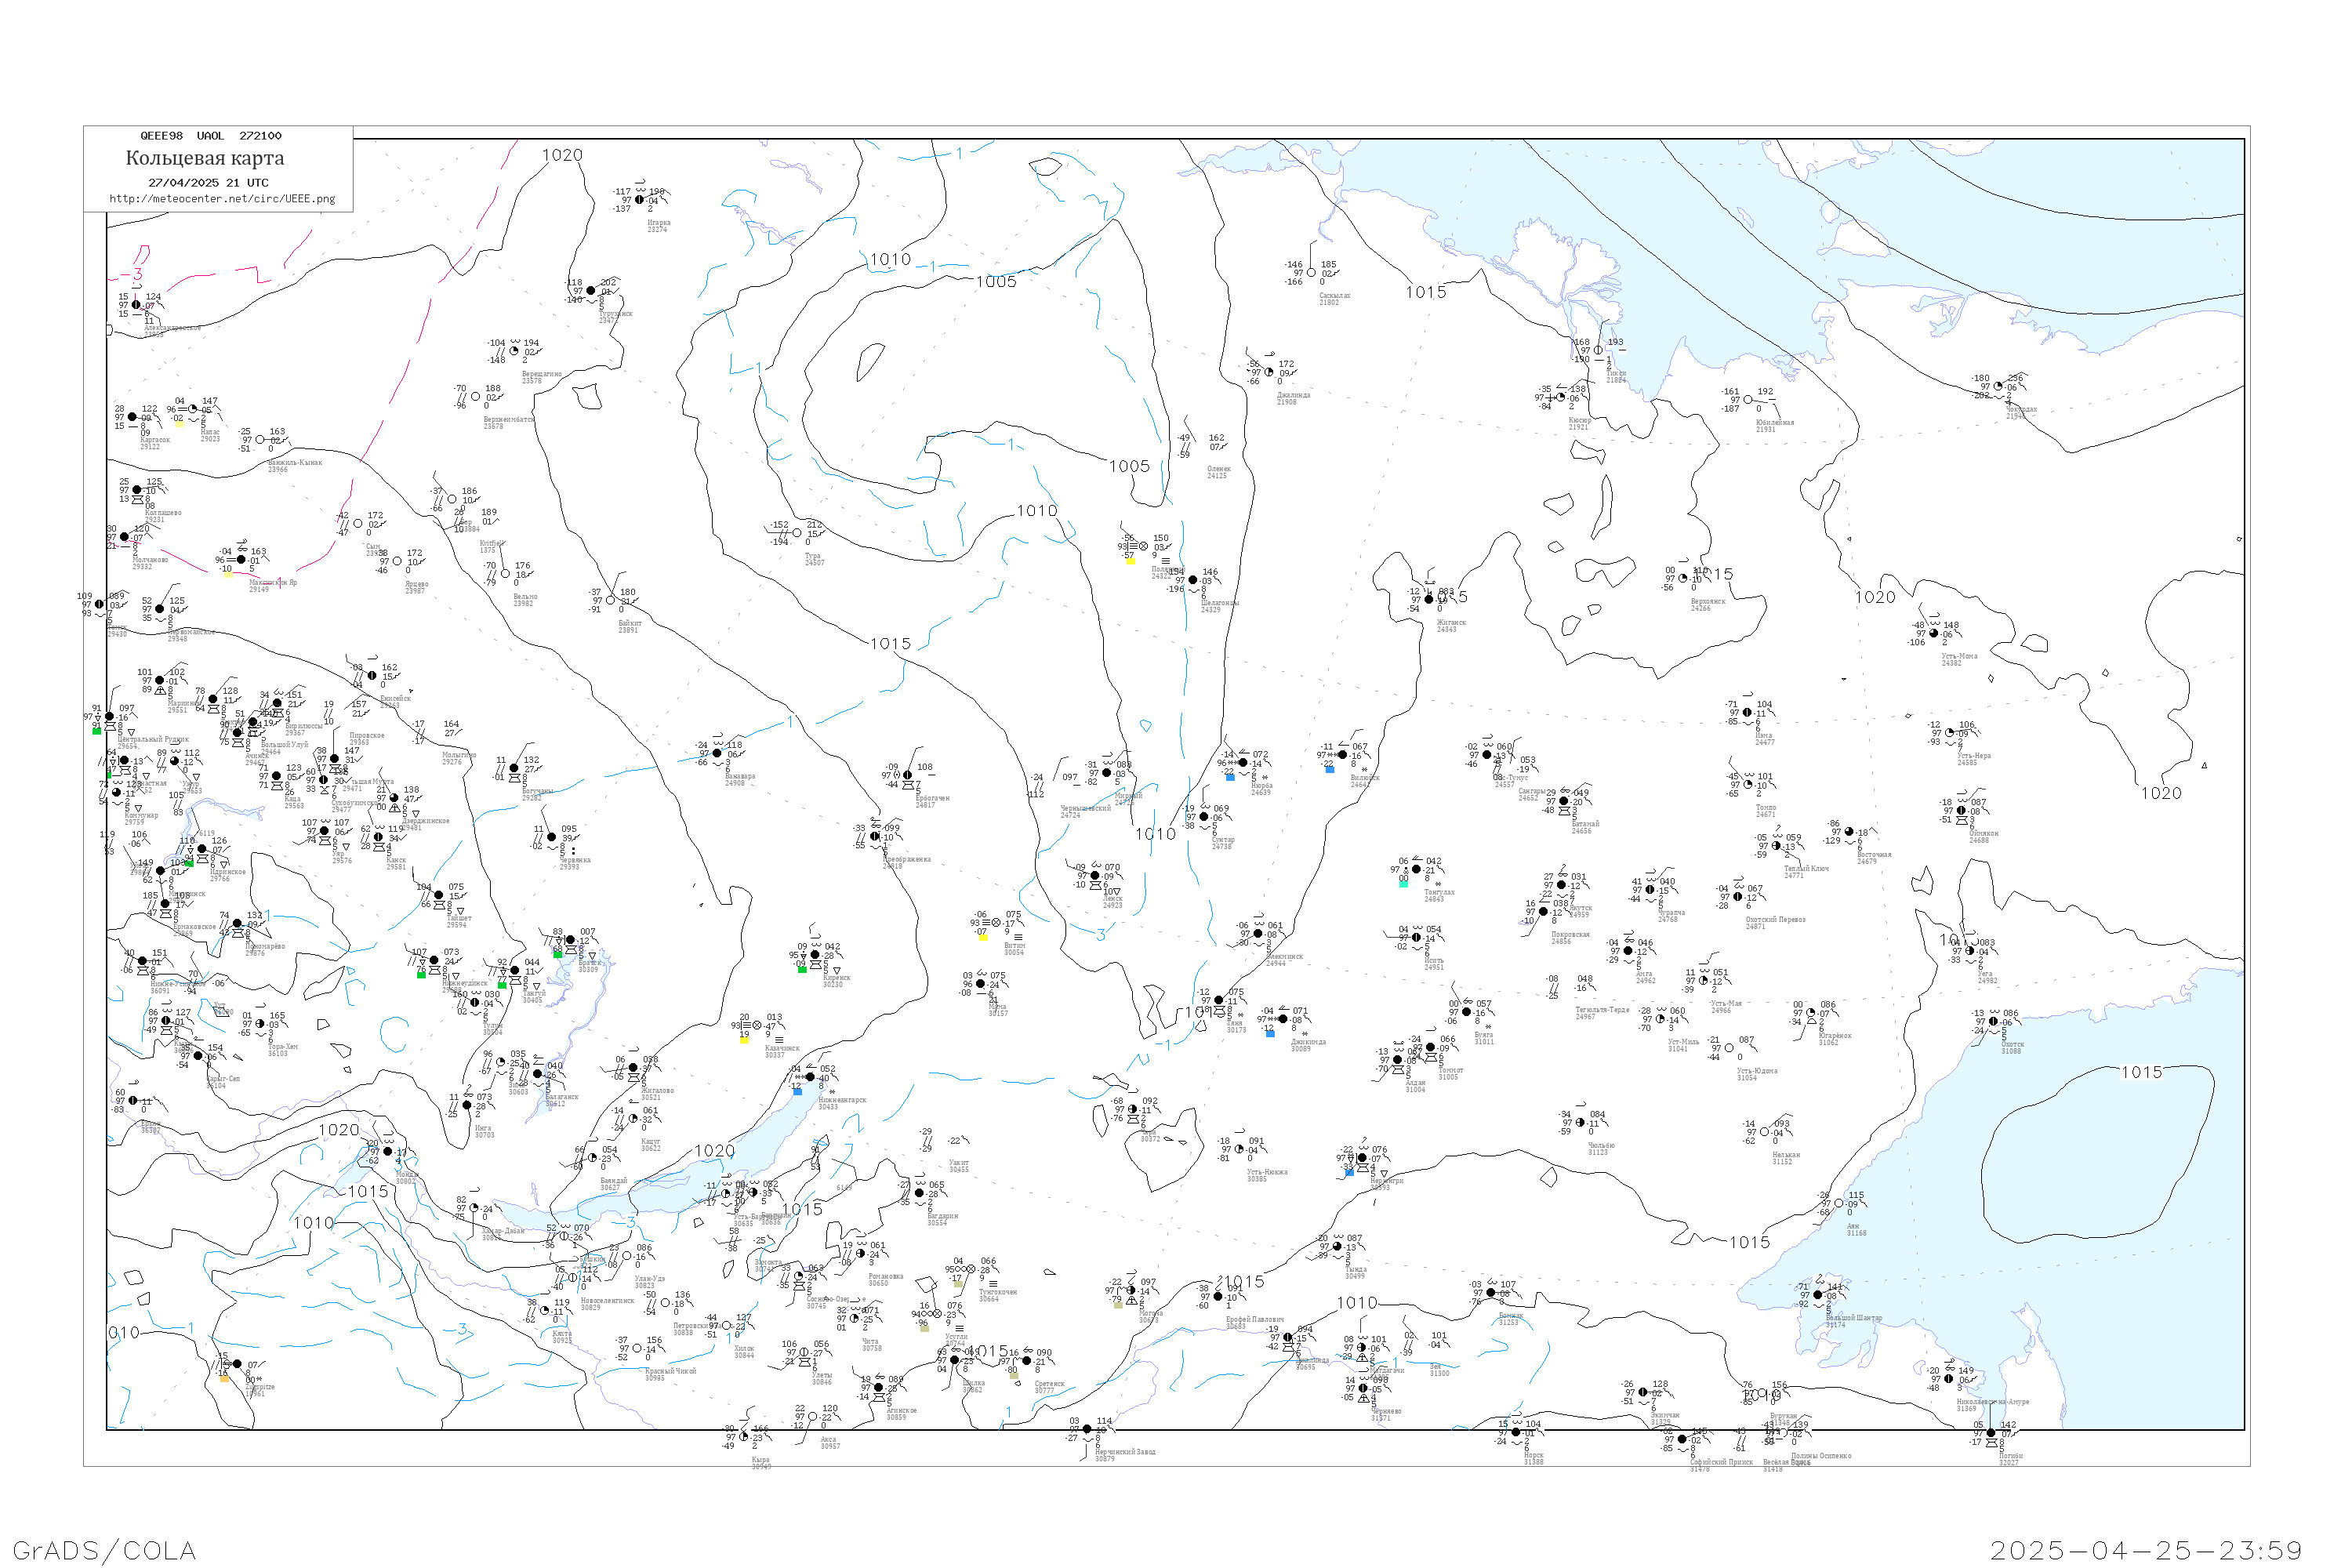
Task: Select the Кюсюр station cloud symbol
Action: [x=1561, y=398]
